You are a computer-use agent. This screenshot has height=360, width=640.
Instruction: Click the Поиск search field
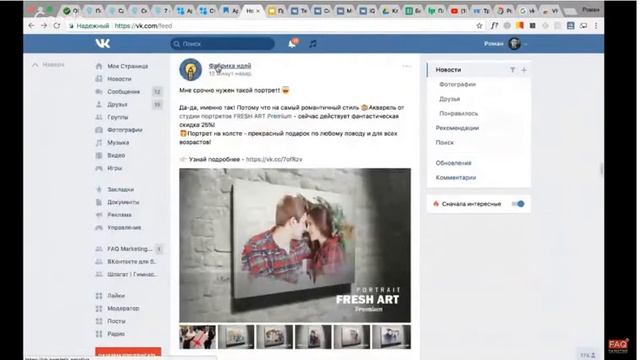pos(222,44)
